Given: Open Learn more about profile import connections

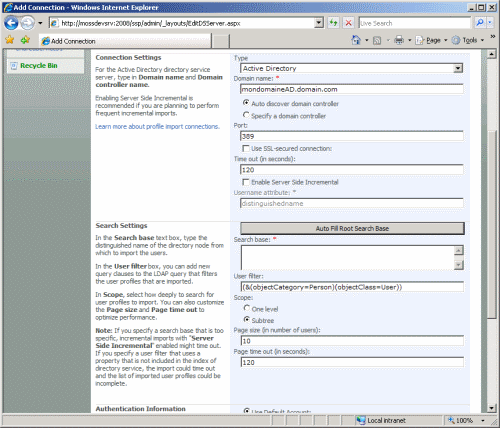Looking at the screenshot, I should click(157, 127).
